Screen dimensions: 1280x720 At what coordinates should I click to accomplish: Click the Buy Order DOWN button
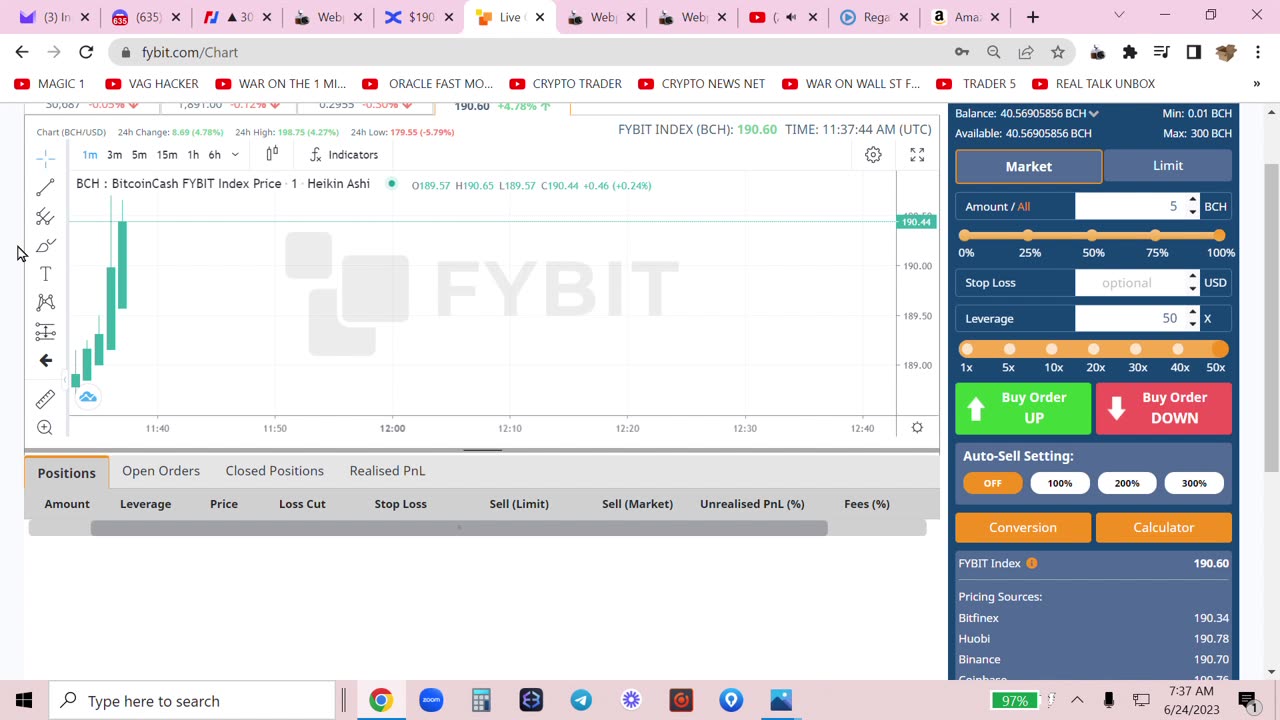click(1163, 408)
